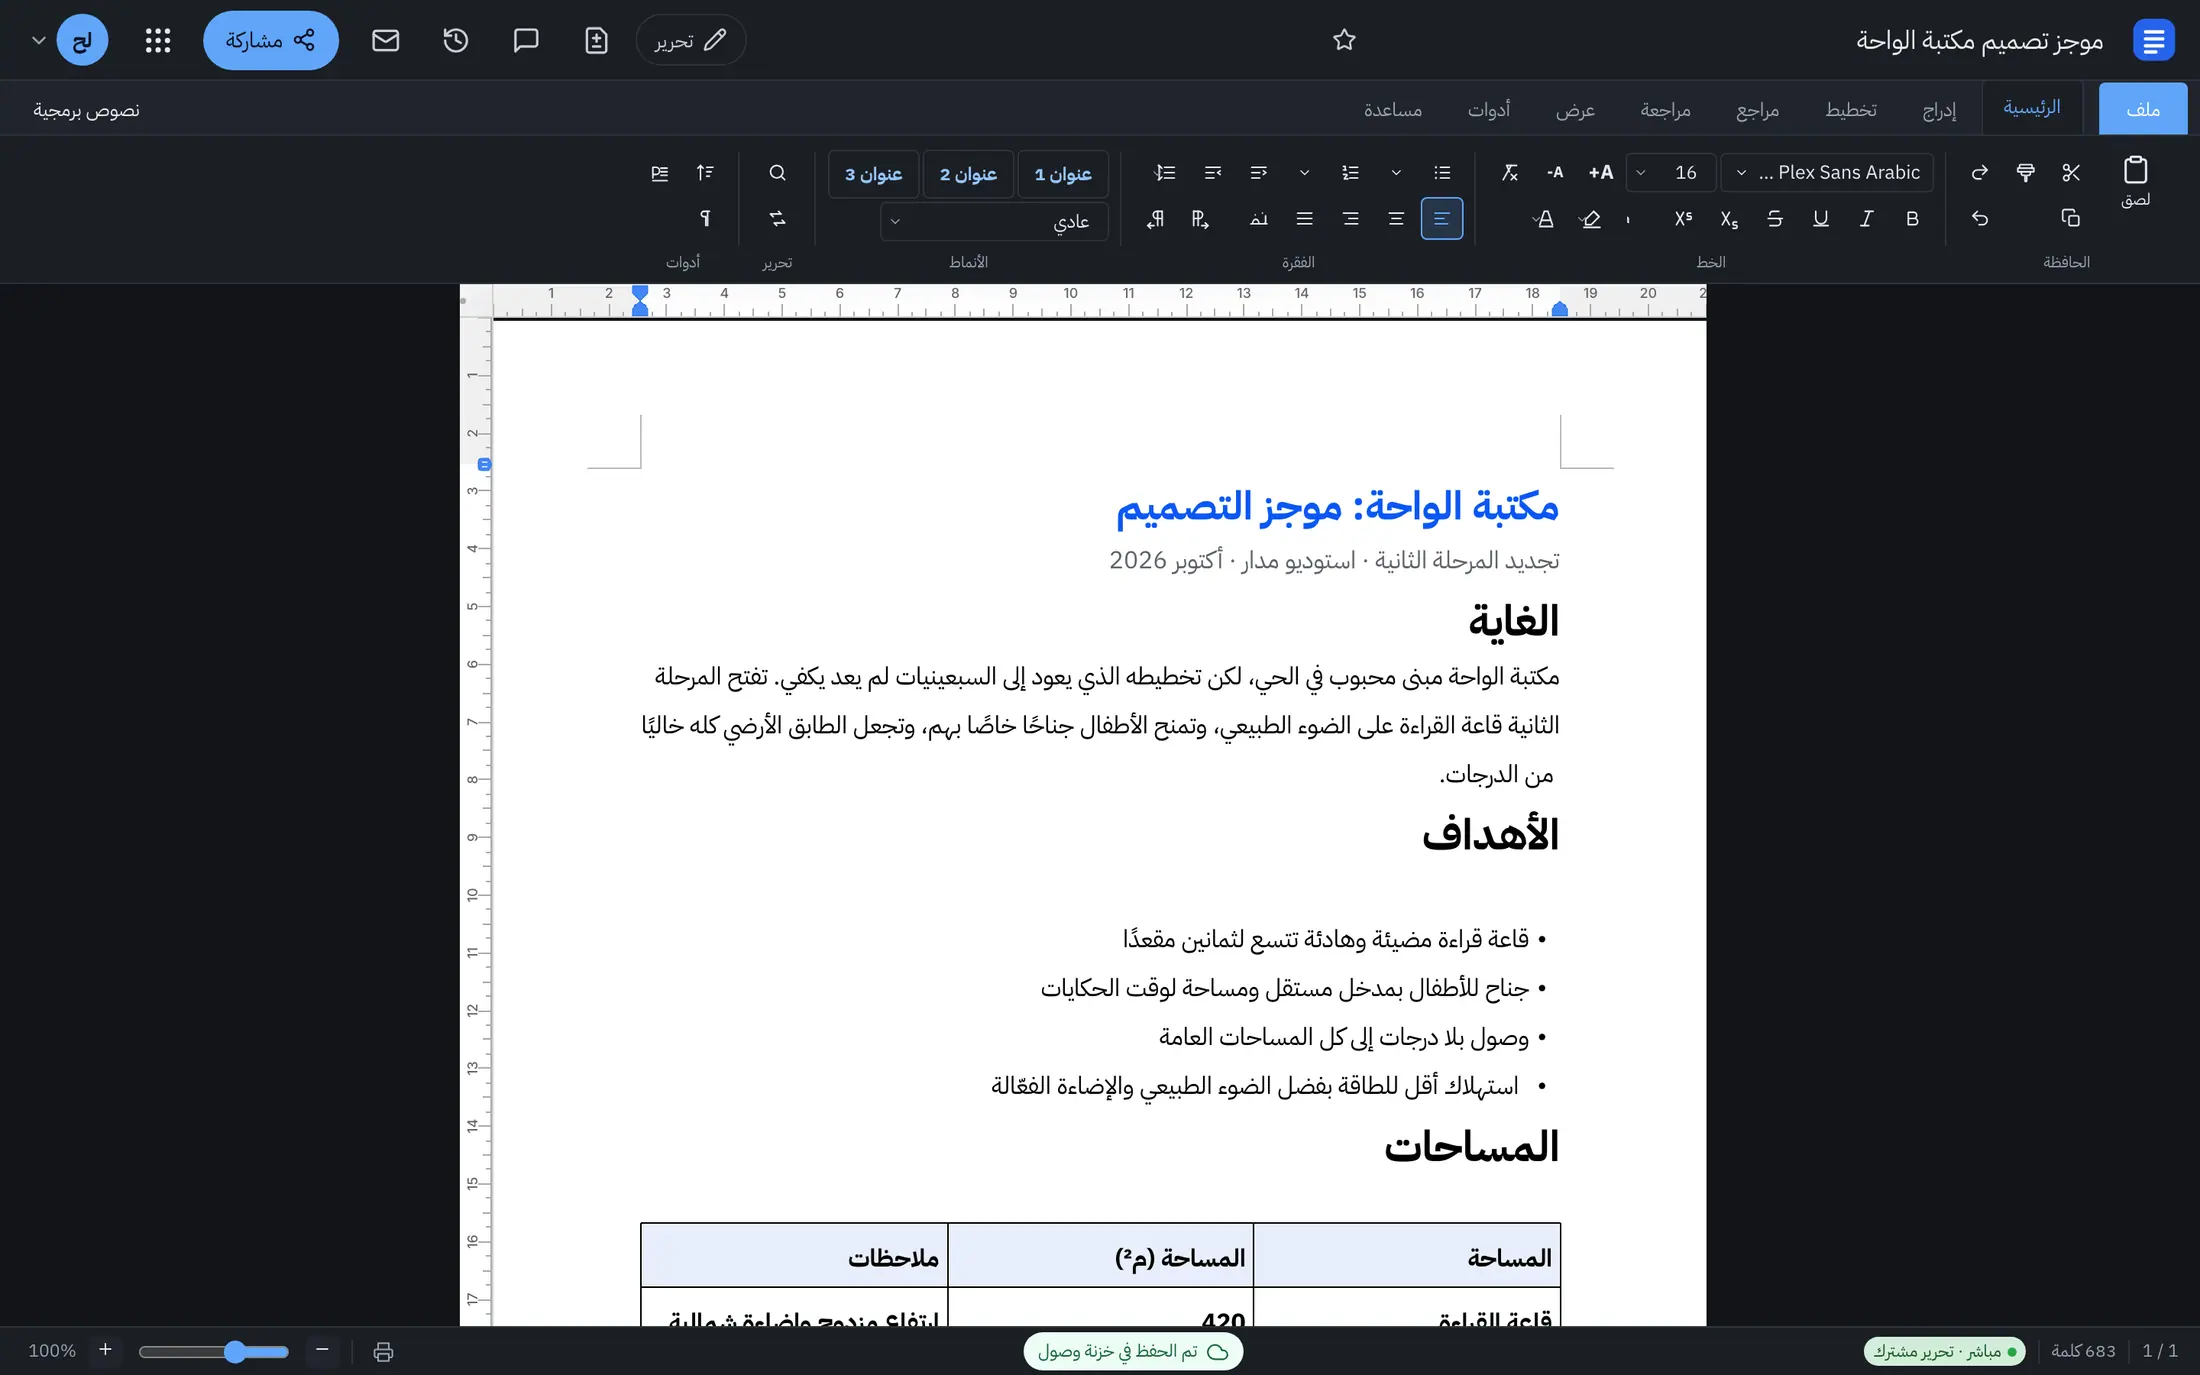
Task: Open the Plex Sans Arabic font dropdown
Action: tap(1828, 173)
